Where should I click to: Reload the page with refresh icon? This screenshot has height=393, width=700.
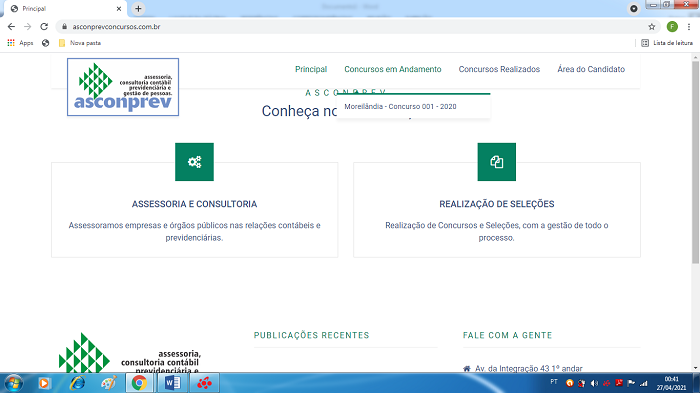pos(44,27)
